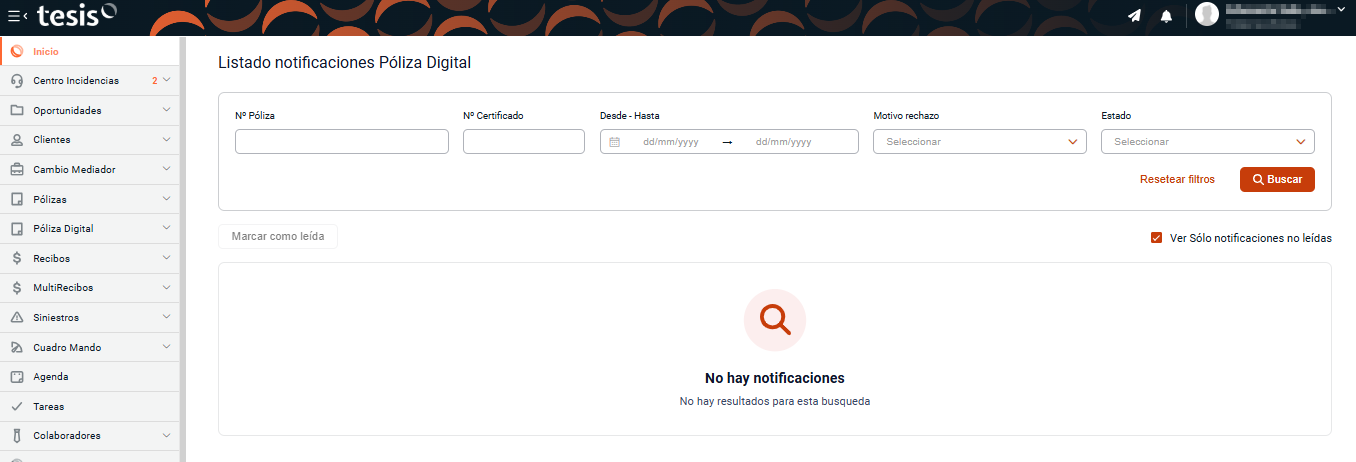1356x462 pixels.
Task: Expand Oportunidades chevron
Action: [x=167, y=110]
